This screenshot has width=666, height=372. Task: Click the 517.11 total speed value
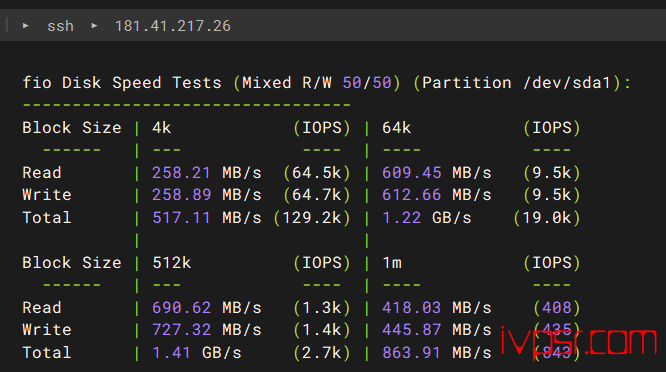click(x=181, y=218)
